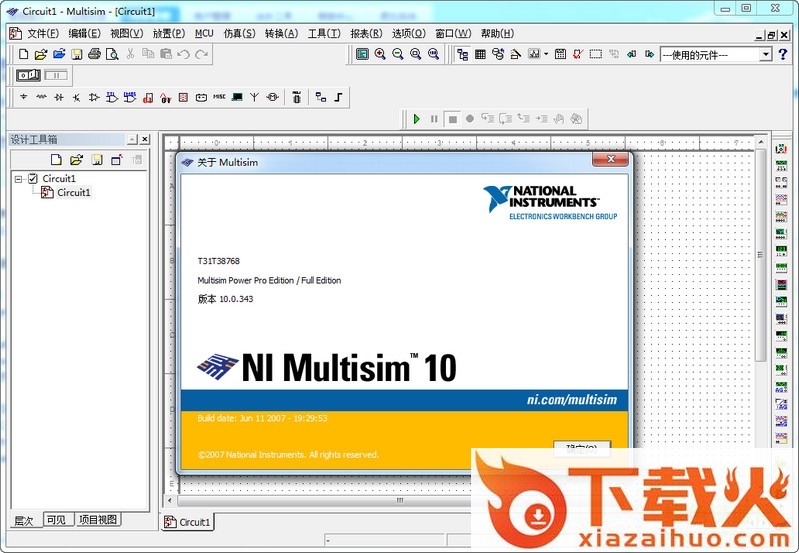
Task: Print the circuit using the printer icon
Action: [x=94, y=54]
